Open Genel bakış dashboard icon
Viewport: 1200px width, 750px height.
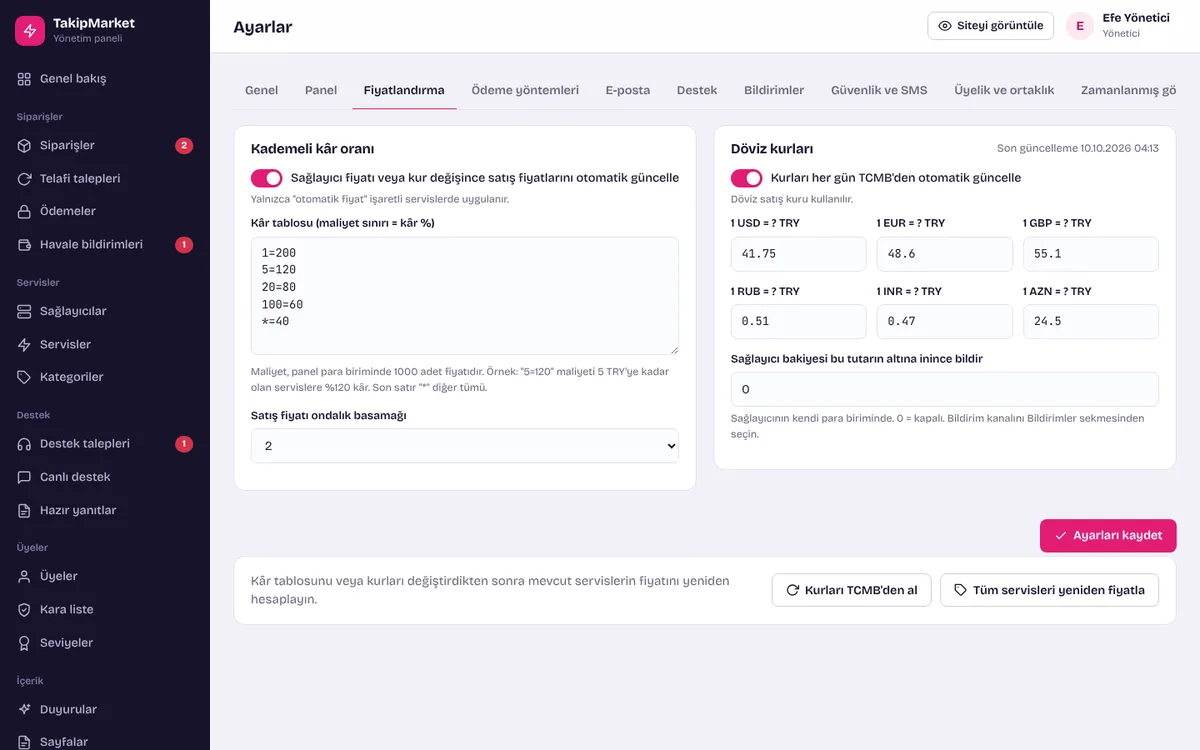25,79
